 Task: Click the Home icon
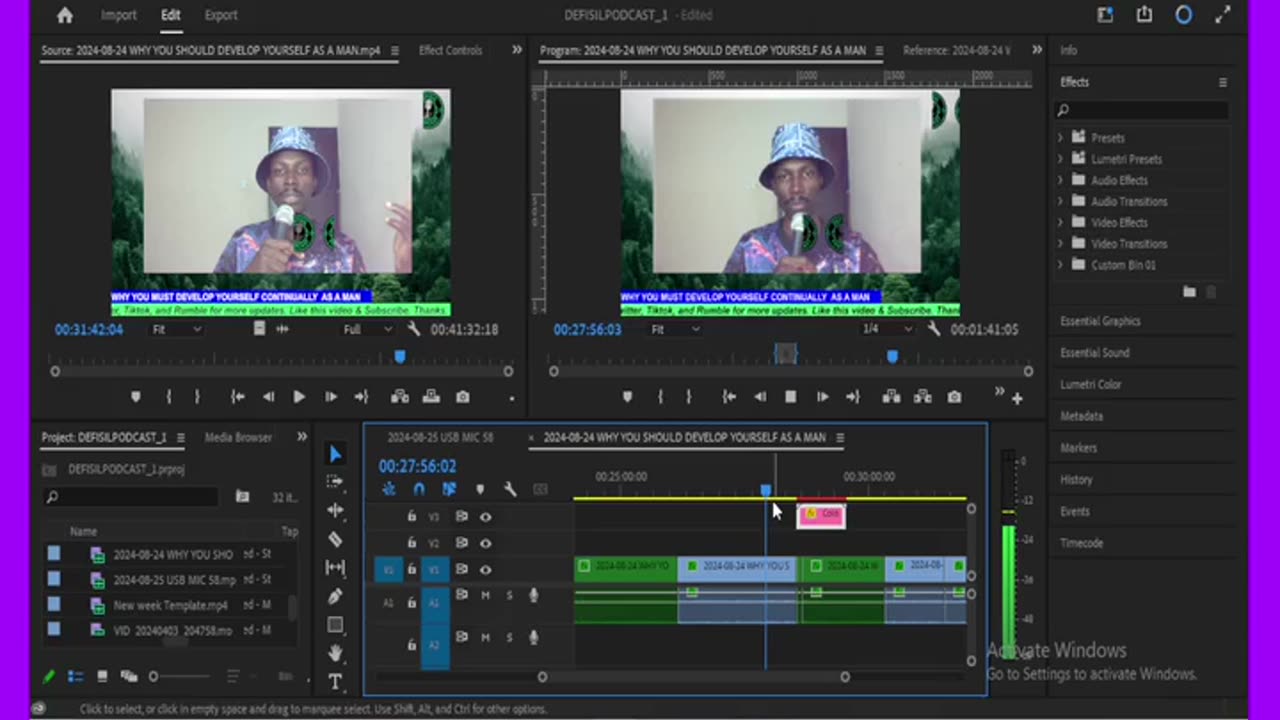point(65,15)
